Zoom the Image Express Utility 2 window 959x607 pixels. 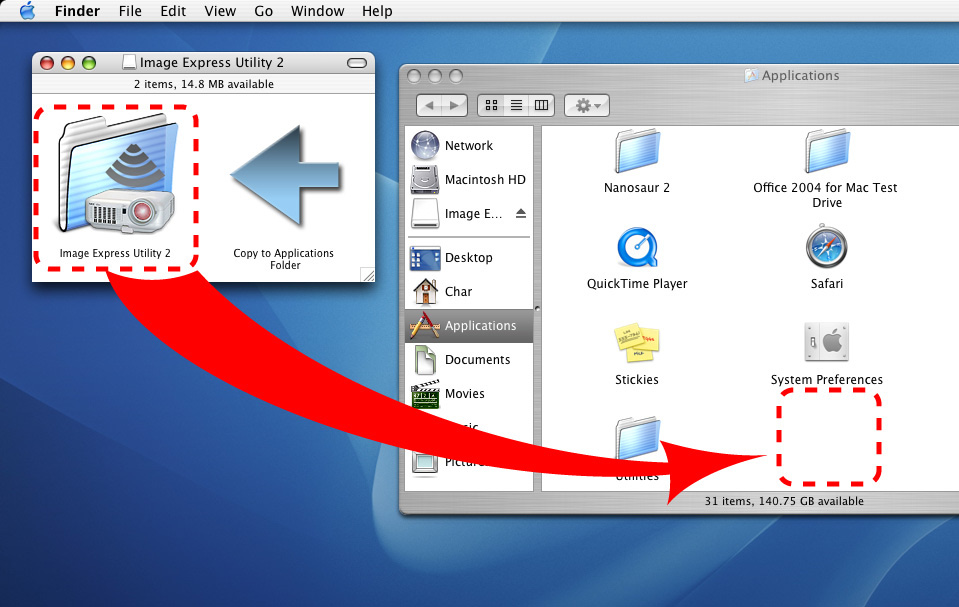point(89,62)
